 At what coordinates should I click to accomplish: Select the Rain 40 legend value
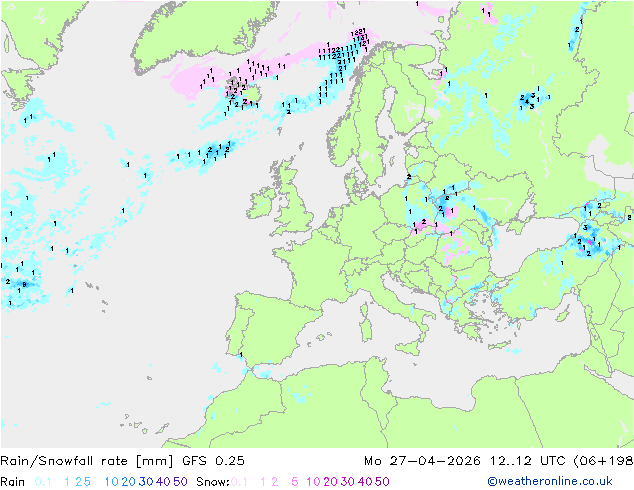point(163,482)
